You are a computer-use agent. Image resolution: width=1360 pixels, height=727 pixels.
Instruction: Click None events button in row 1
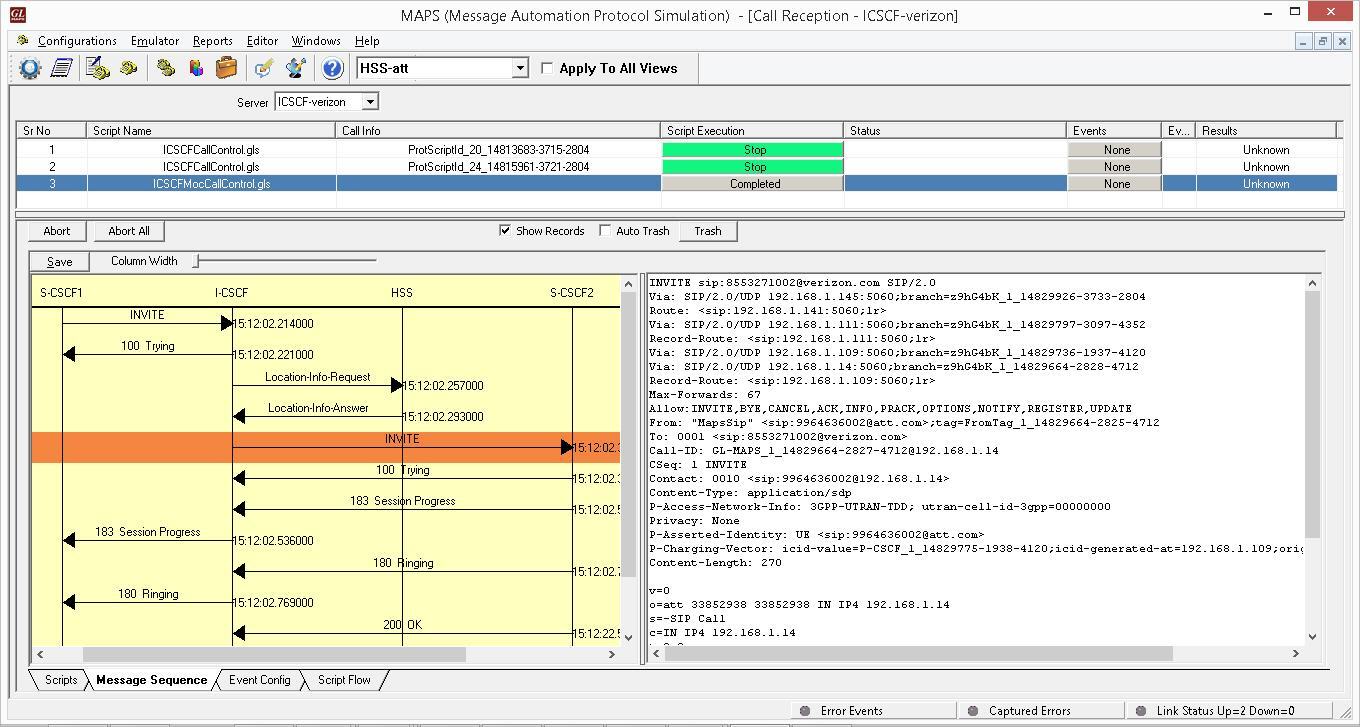pos(1116,150)
